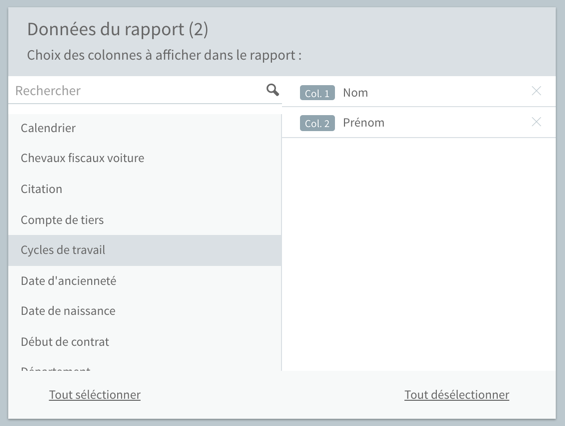Add Calendrier to the report columns
The height and width of the screenshot is (426, 565).
(145, 128)
